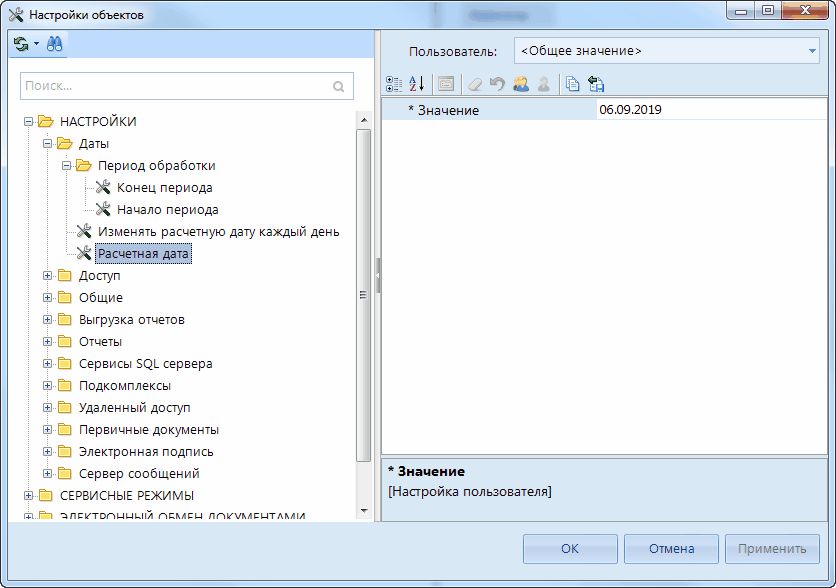Switch to categorized property view
The height and width of the screenshot is (588, 836).
[x=393, y=84]
